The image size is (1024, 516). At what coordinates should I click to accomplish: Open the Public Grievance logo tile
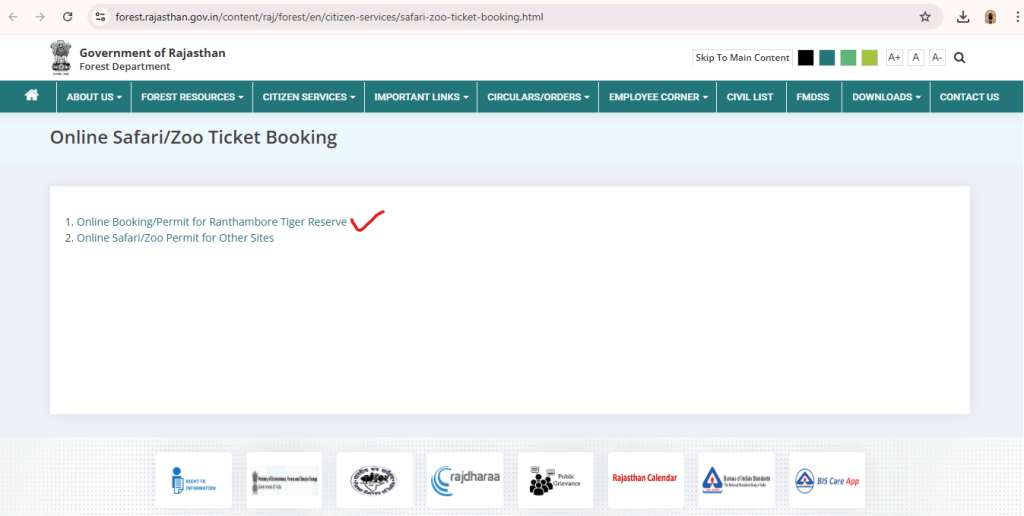555,480
